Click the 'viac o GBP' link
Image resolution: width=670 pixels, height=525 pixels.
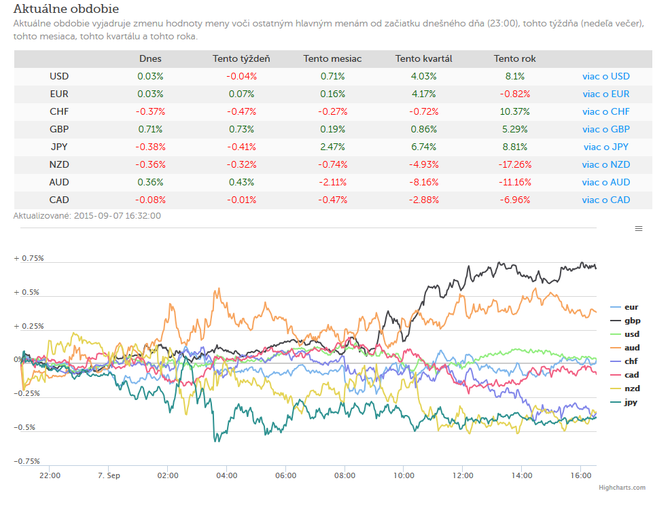(606, 129)
